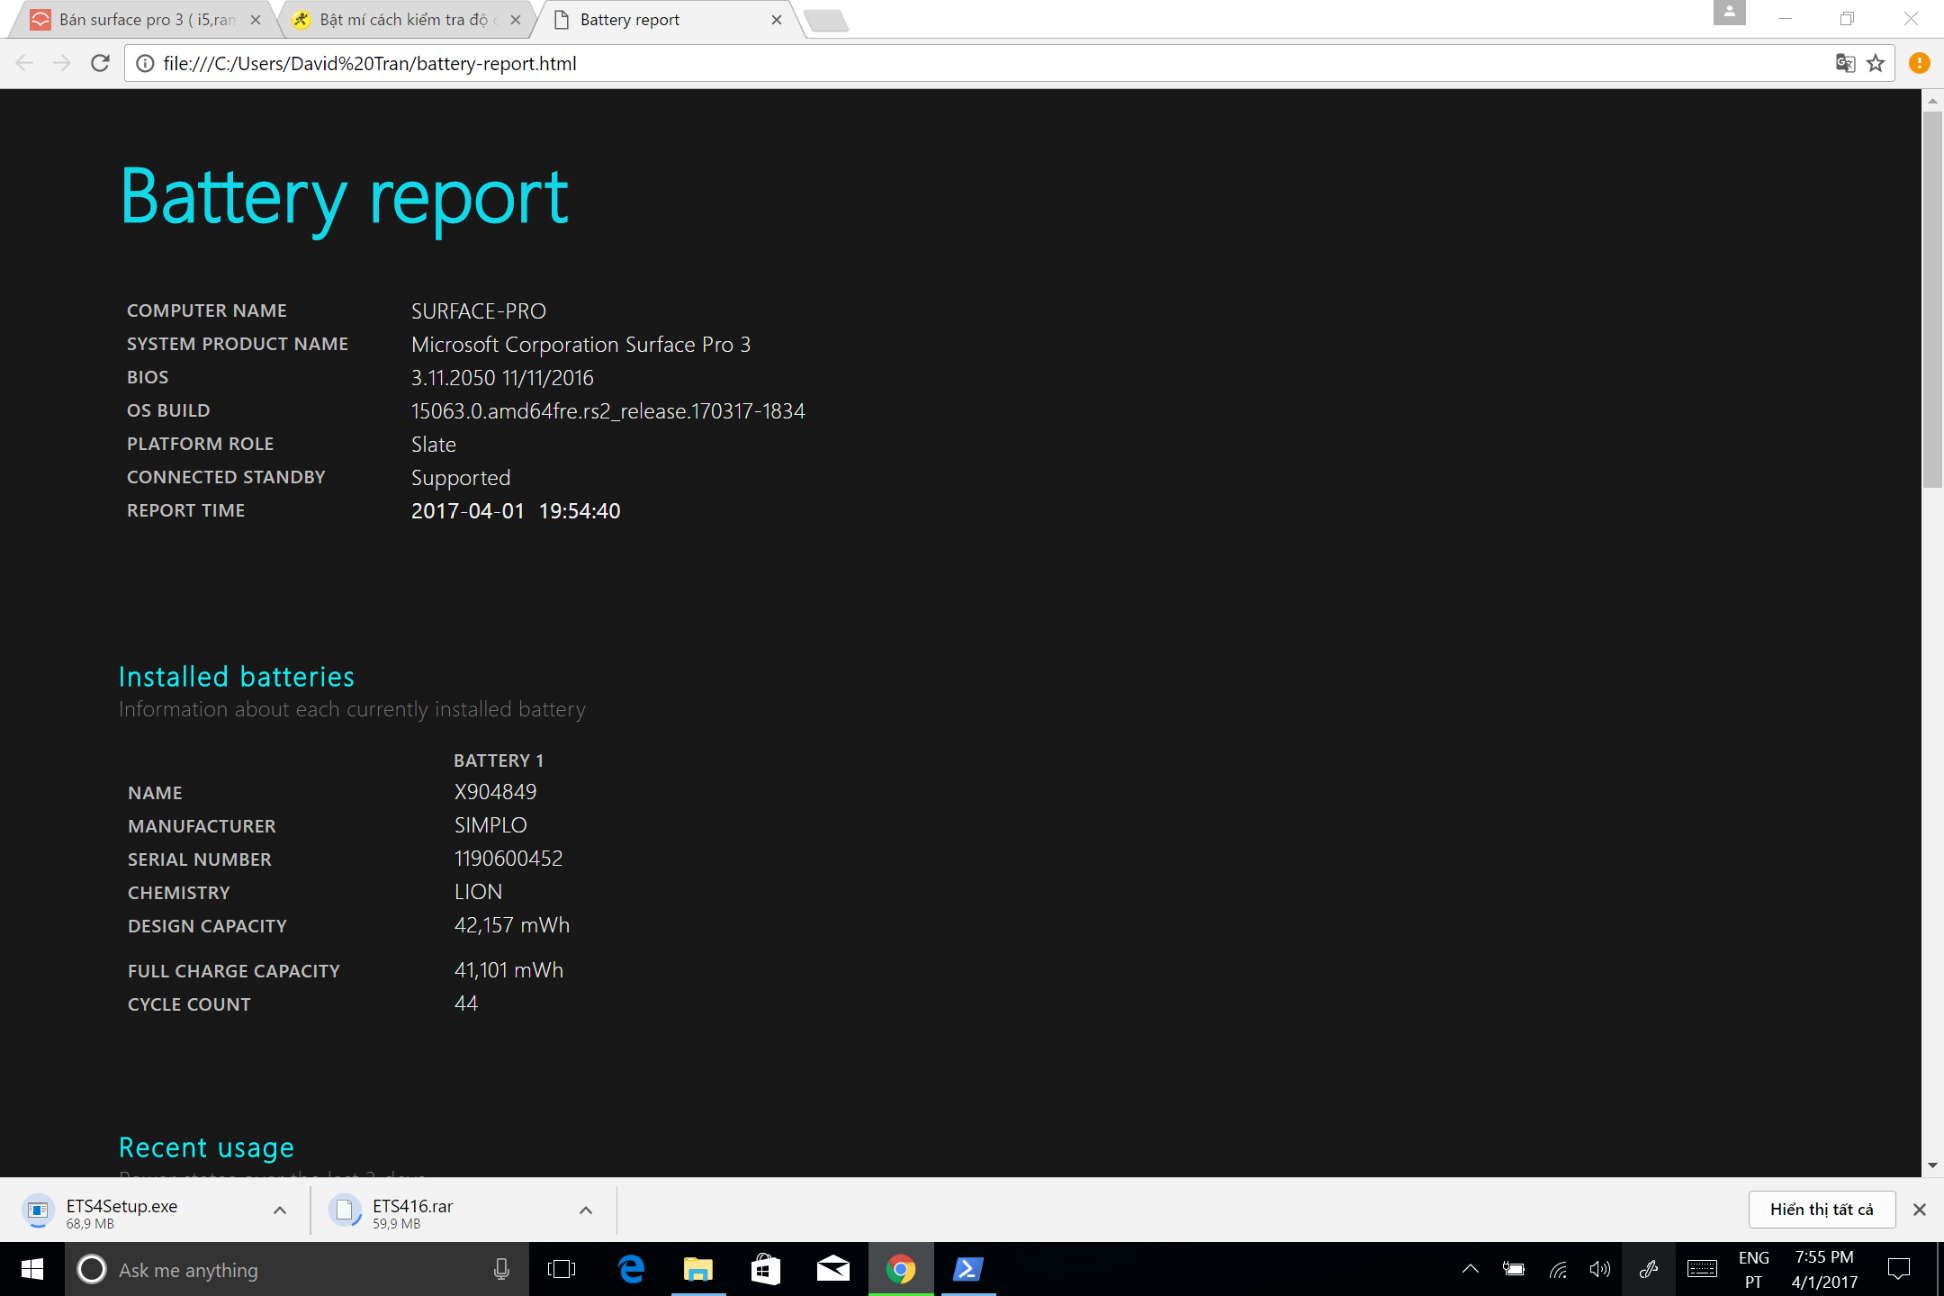Open battery status tray icon
Screen dimensions: 1944x1296
[1514, 1269]
